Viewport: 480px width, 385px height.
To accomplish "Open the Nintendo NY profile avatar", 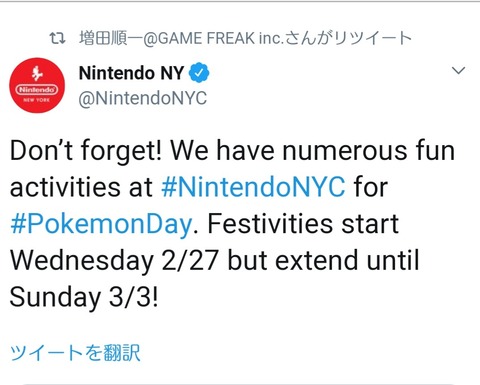I will [x=37, y=85].
